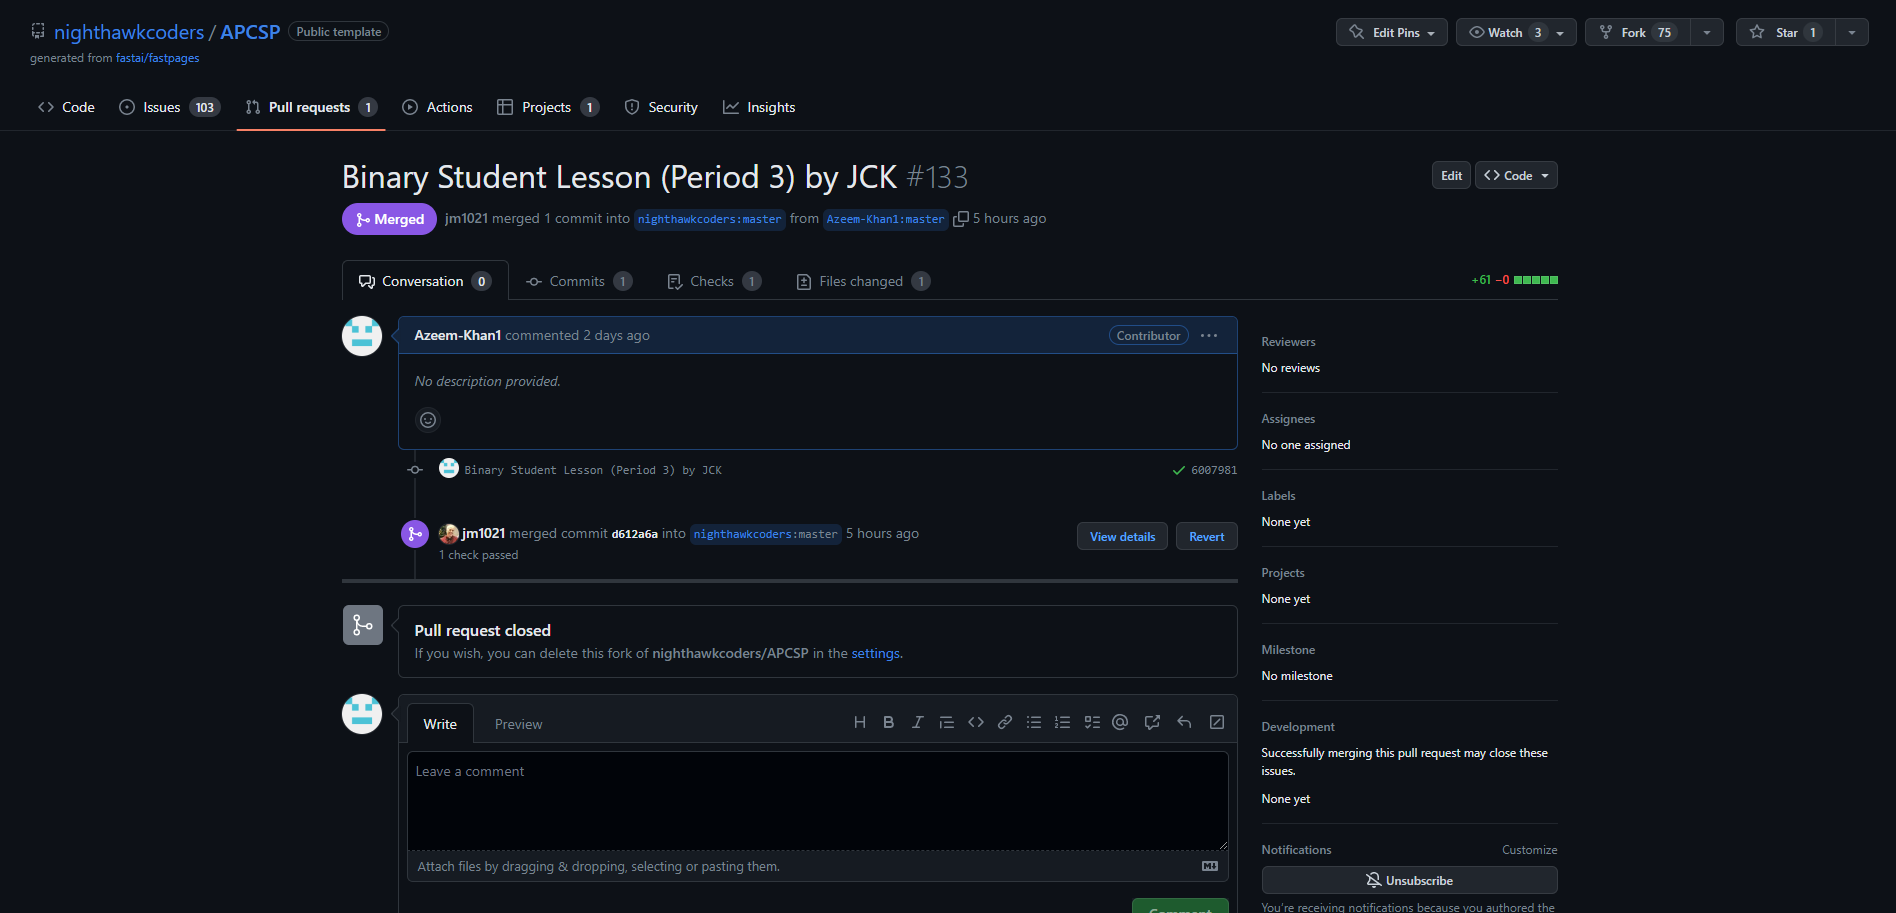1896x913 pixels.
Task: Click the Markdown supported icon below comment box
Action: click(x=1210, y=866)
